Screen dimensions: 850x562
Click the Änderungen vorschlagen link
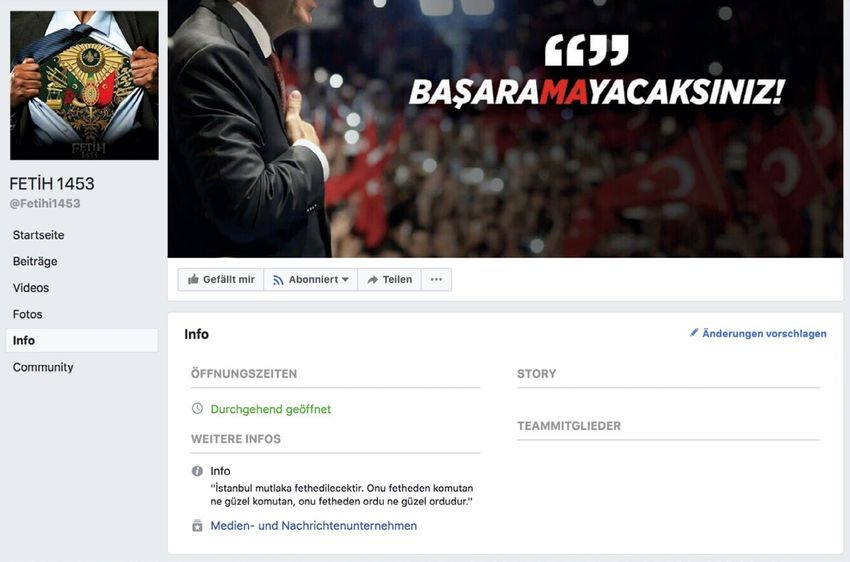pyautogui.click(x=764, y=333)
